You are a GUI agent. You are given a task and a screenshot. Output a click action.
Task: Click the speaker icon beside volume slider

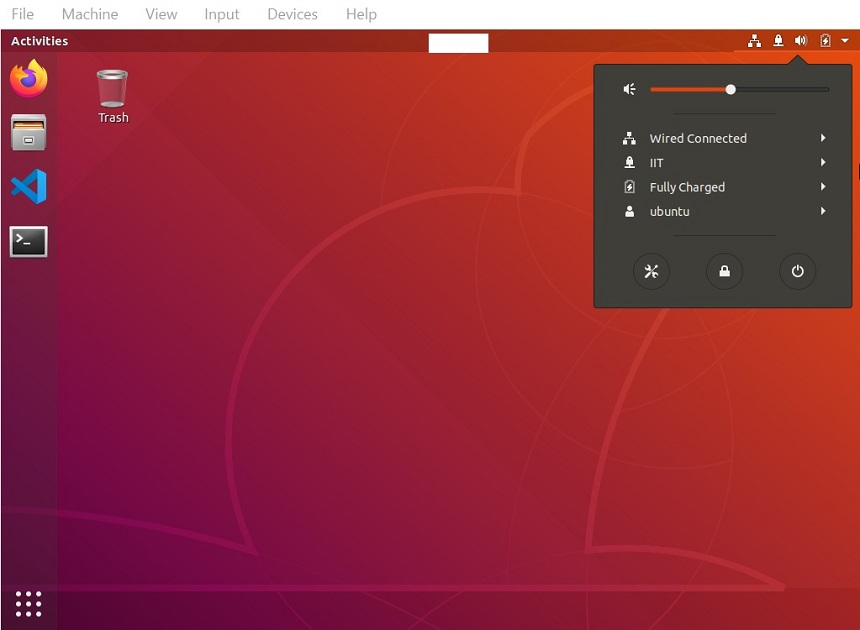click(630, 89)
